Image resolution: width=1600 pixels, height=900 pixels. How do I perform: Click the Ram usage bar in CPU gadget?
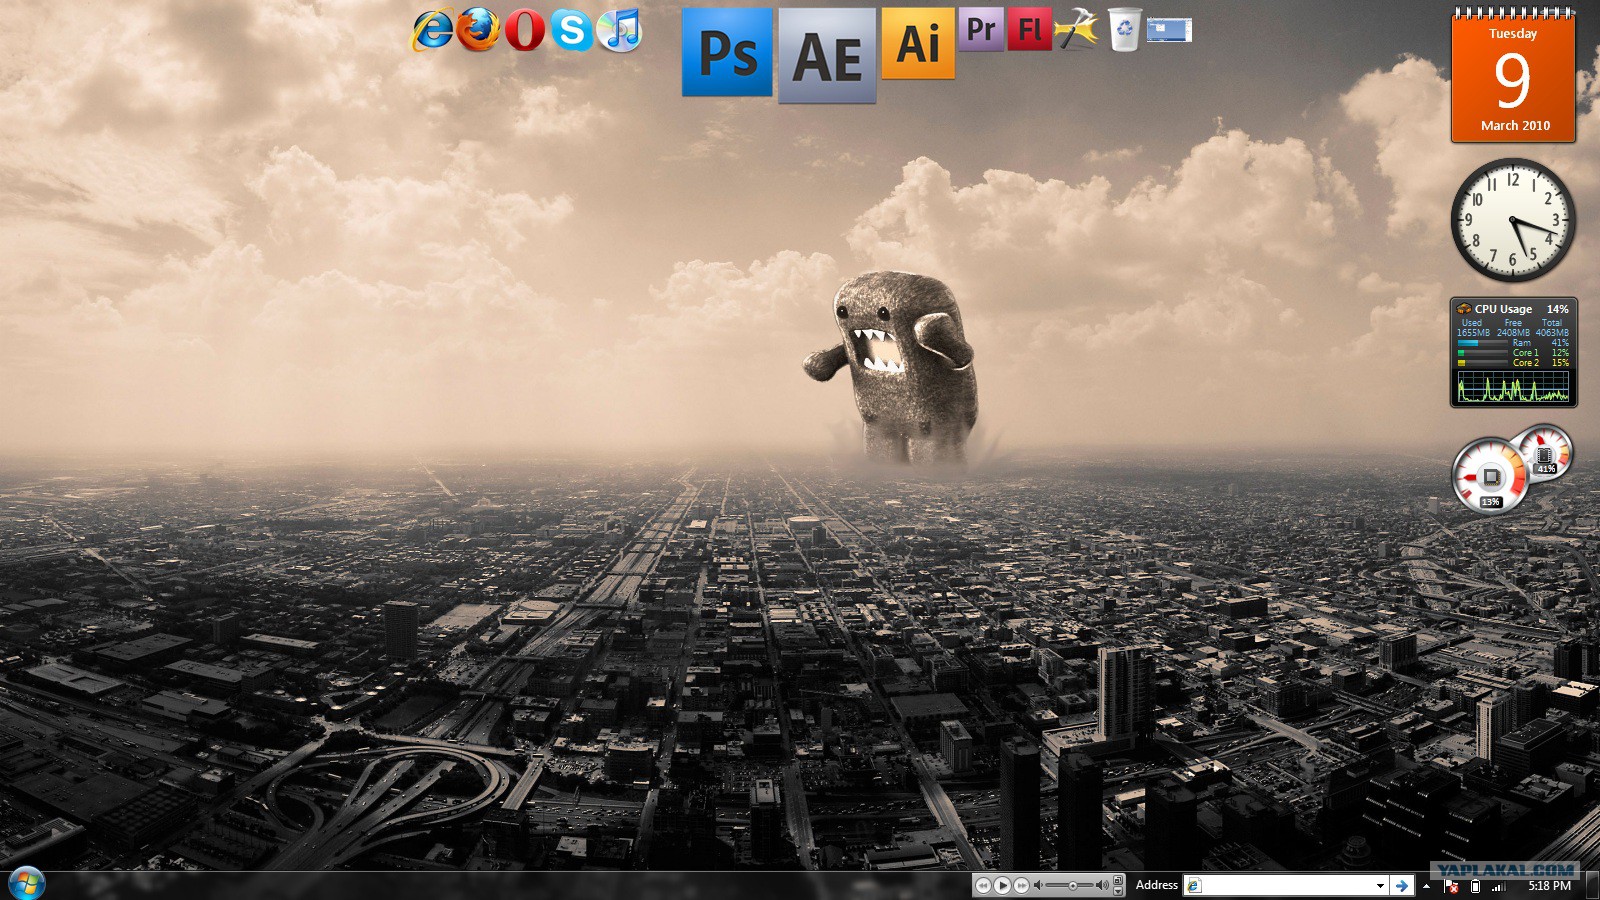[1482, 343]
